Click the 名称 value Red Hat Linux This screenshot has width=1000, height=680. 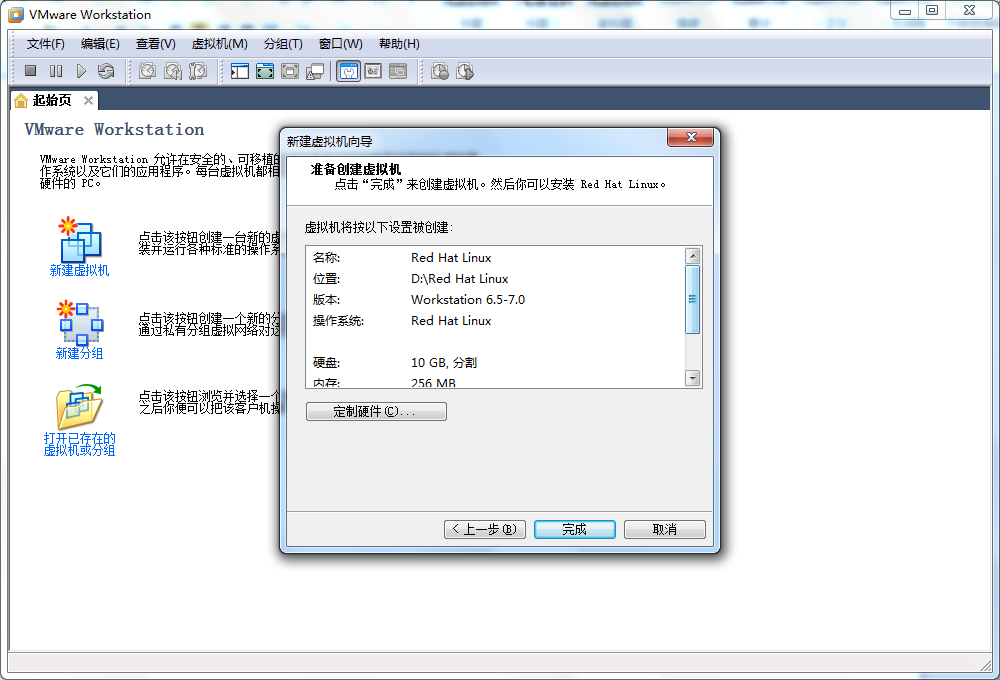click(x=451, y=258)
